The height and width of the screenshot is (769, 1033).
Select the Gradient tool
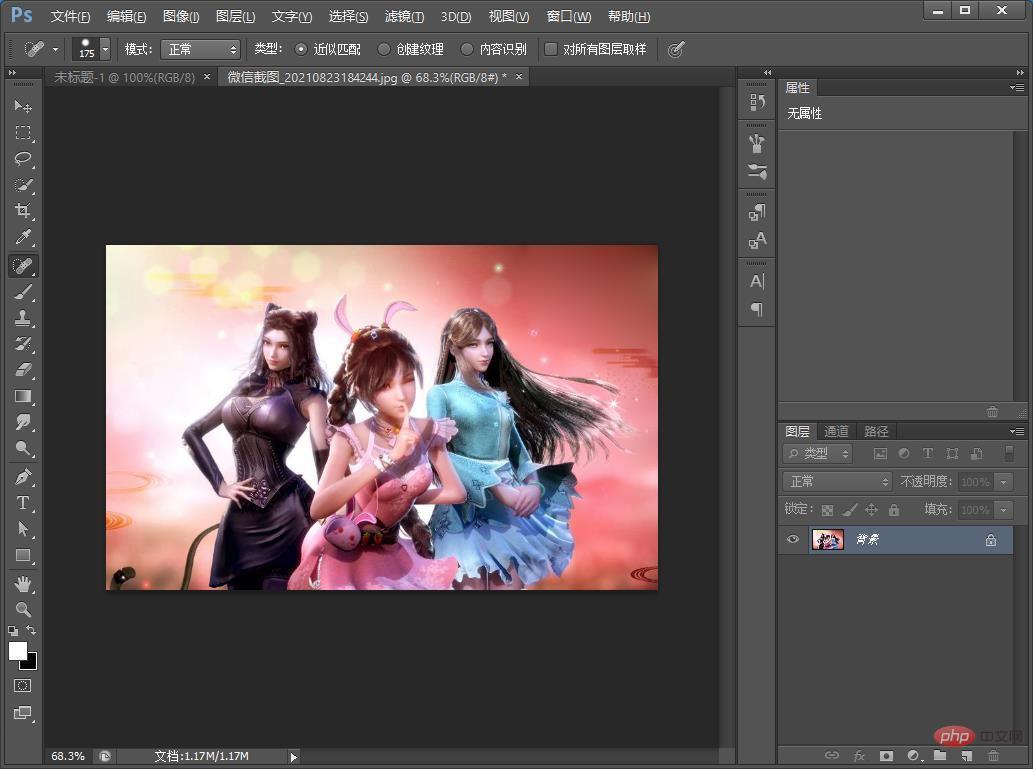[23, 396]
